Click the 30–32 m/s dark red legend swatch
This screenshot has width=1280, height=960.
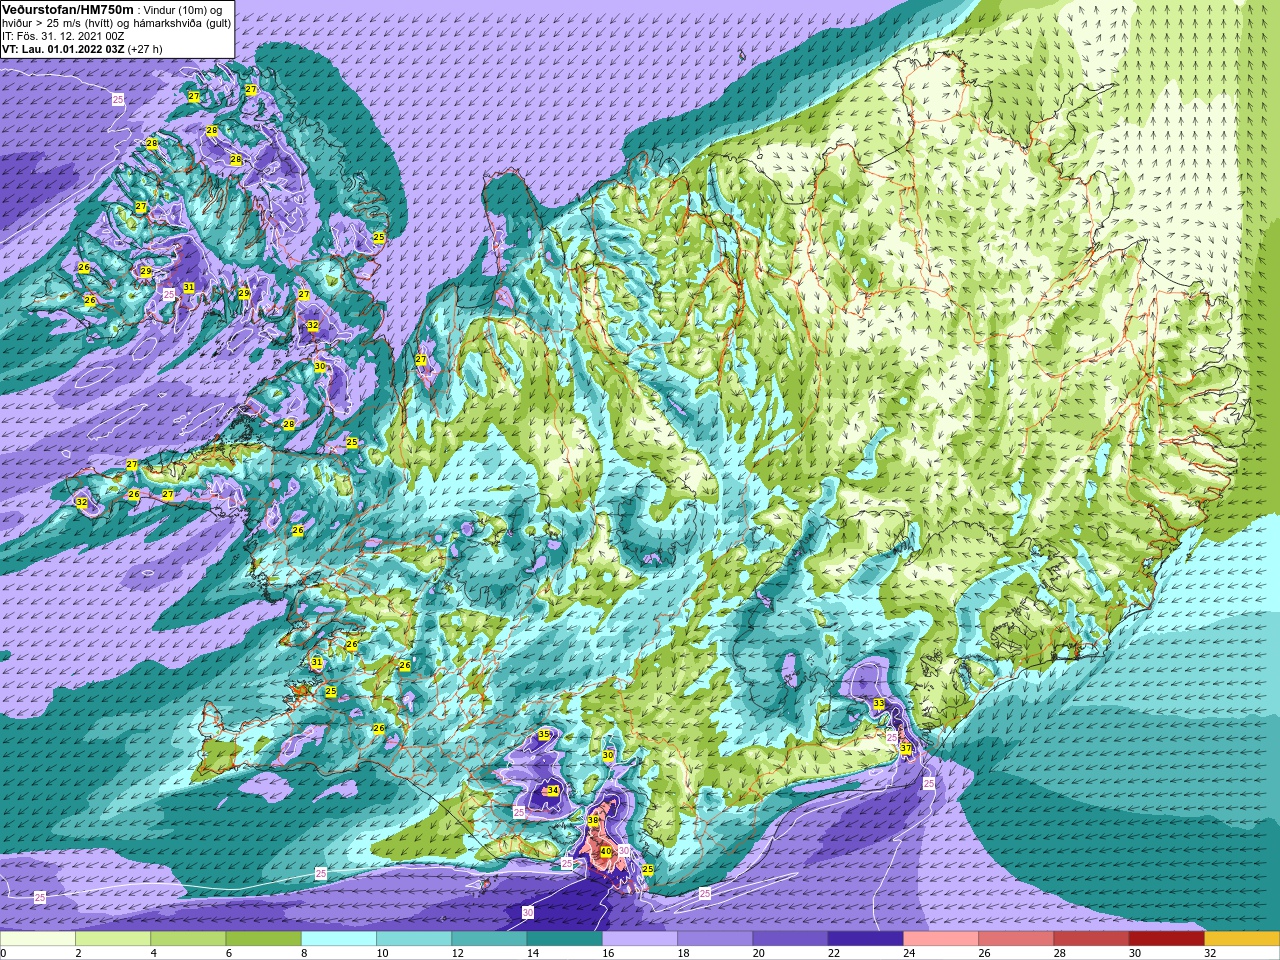click(1167, 939)
